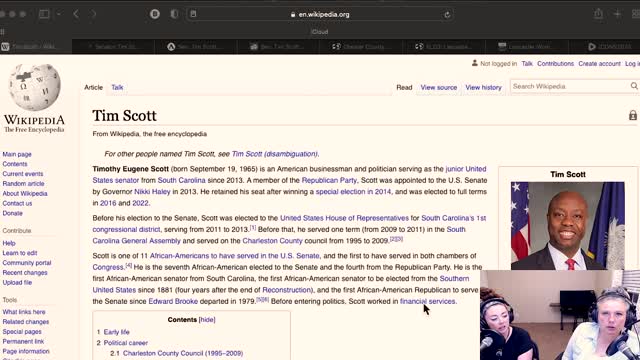Switch to the last tab with play icon
The width and height of the screenshot is (640, 360).
tap(604, 47)
